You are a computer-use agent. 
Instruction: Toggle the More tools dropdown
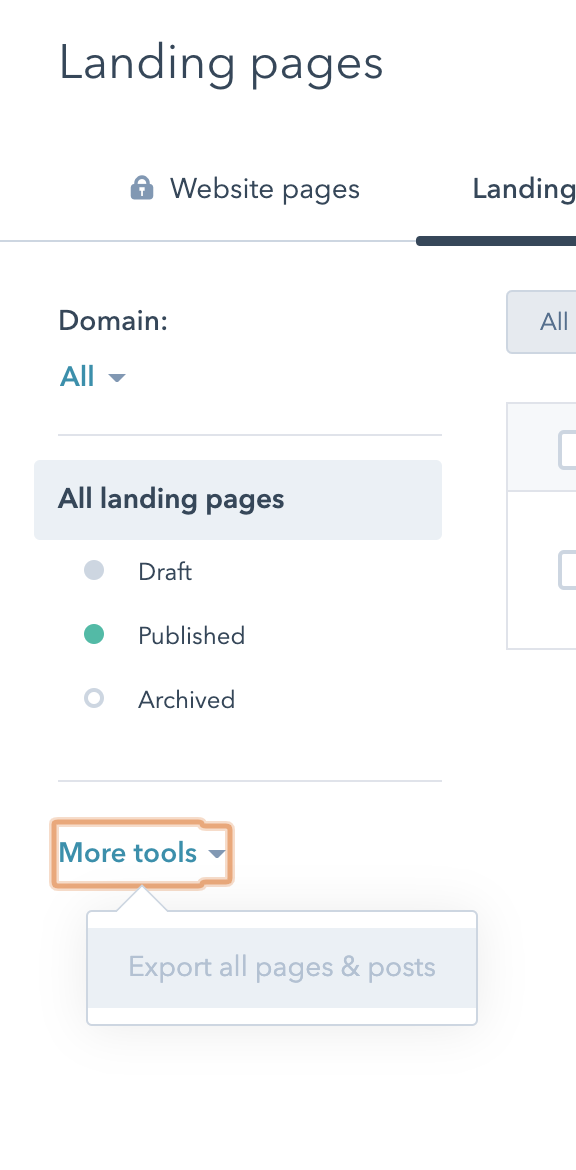coord(142,853)
